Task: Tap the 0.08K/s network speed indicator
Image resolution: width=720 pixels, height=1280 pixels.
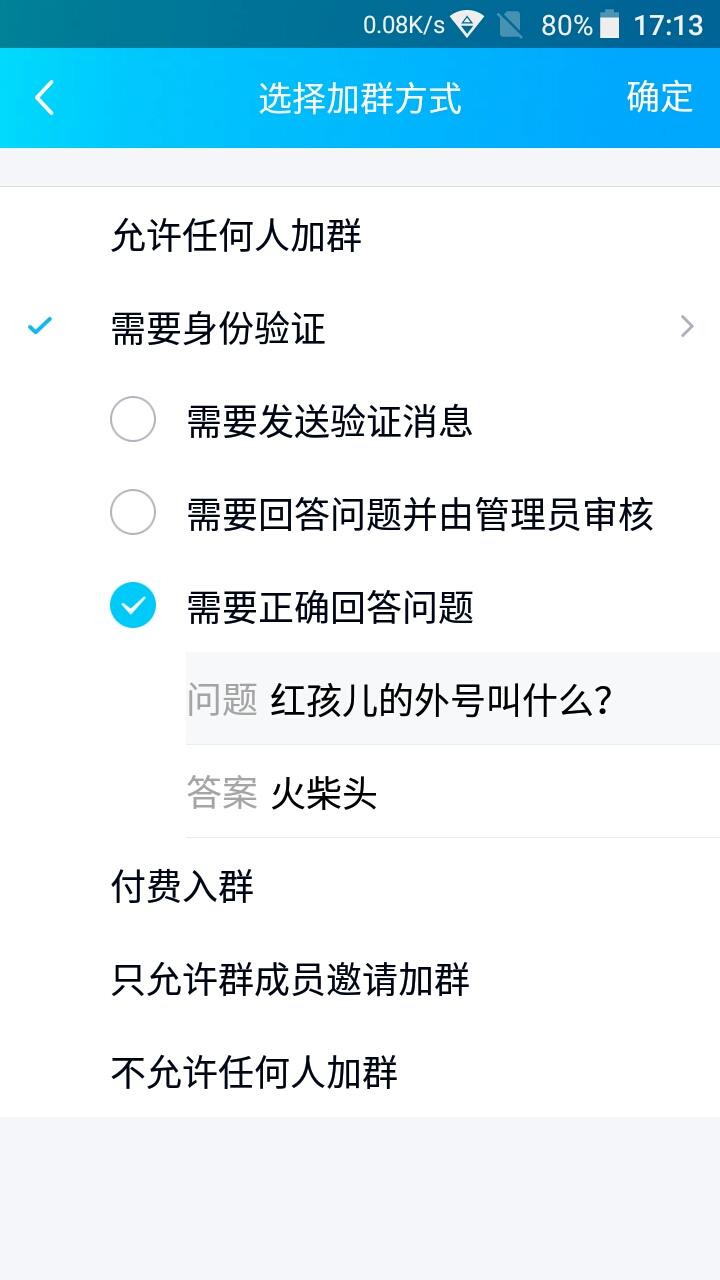Action: (403, 25)
